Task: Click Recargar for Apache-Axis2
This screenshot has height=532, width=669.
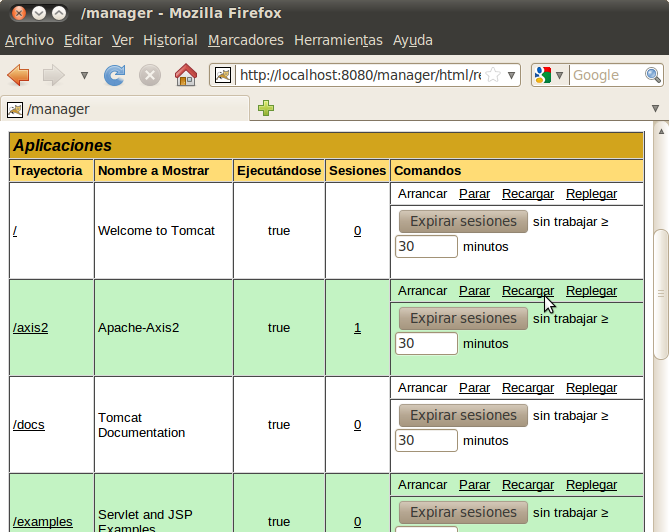Action: point(528,291)
